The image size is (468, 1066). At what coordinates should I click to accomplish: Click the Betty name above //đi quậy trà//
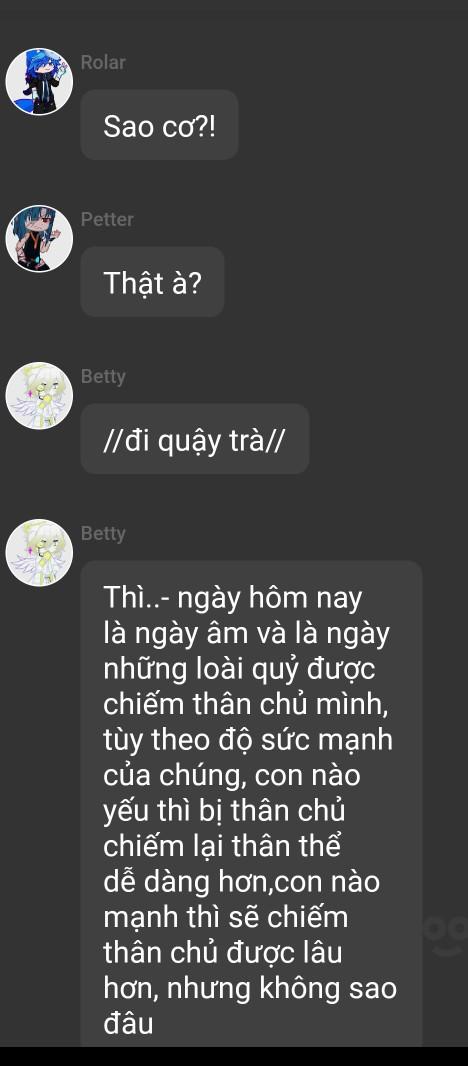(103, 377)
